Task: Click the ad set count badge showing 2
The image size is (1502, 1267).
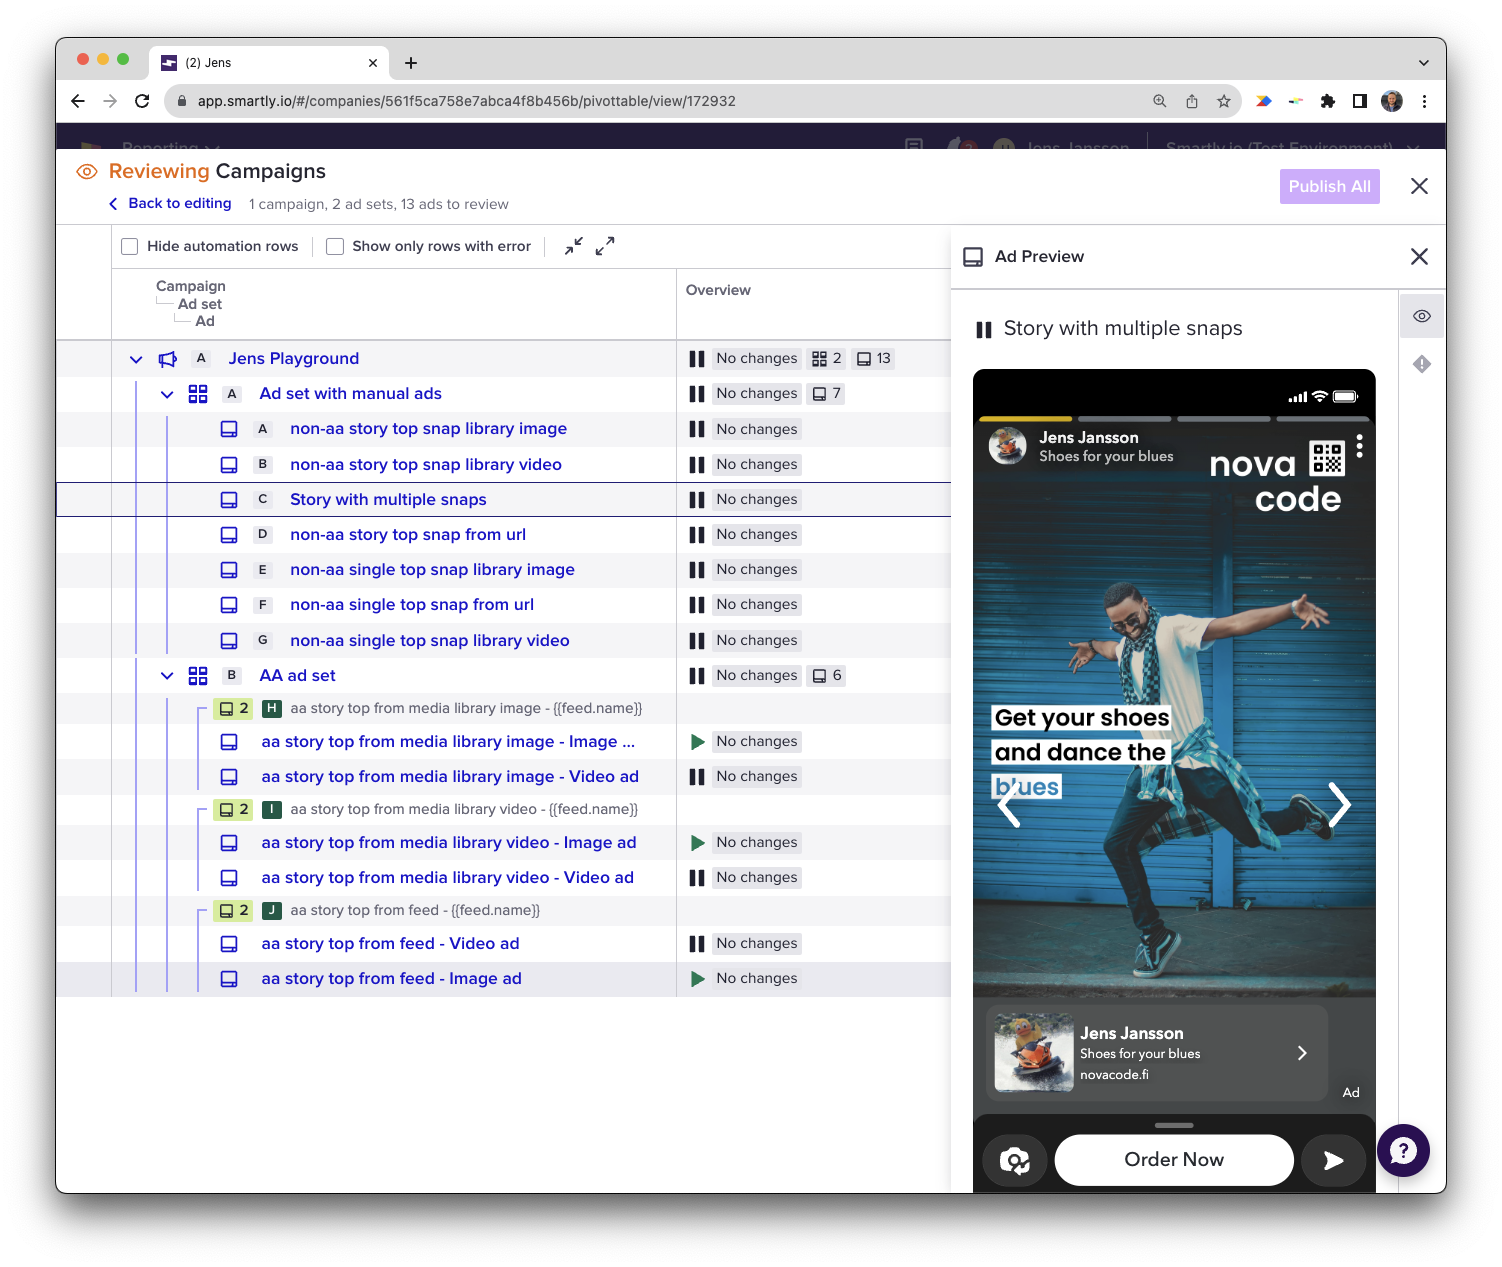Action: point(827,359)
